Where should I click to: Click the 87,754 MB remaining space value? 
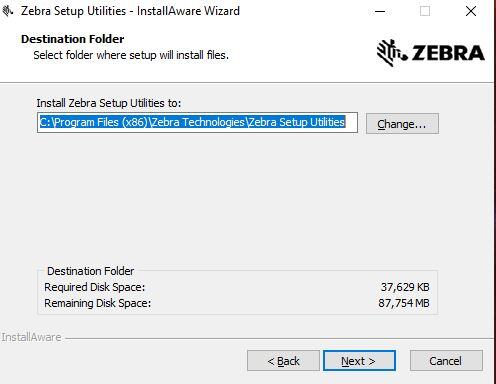pyautogui.click(x=404, y=303)
